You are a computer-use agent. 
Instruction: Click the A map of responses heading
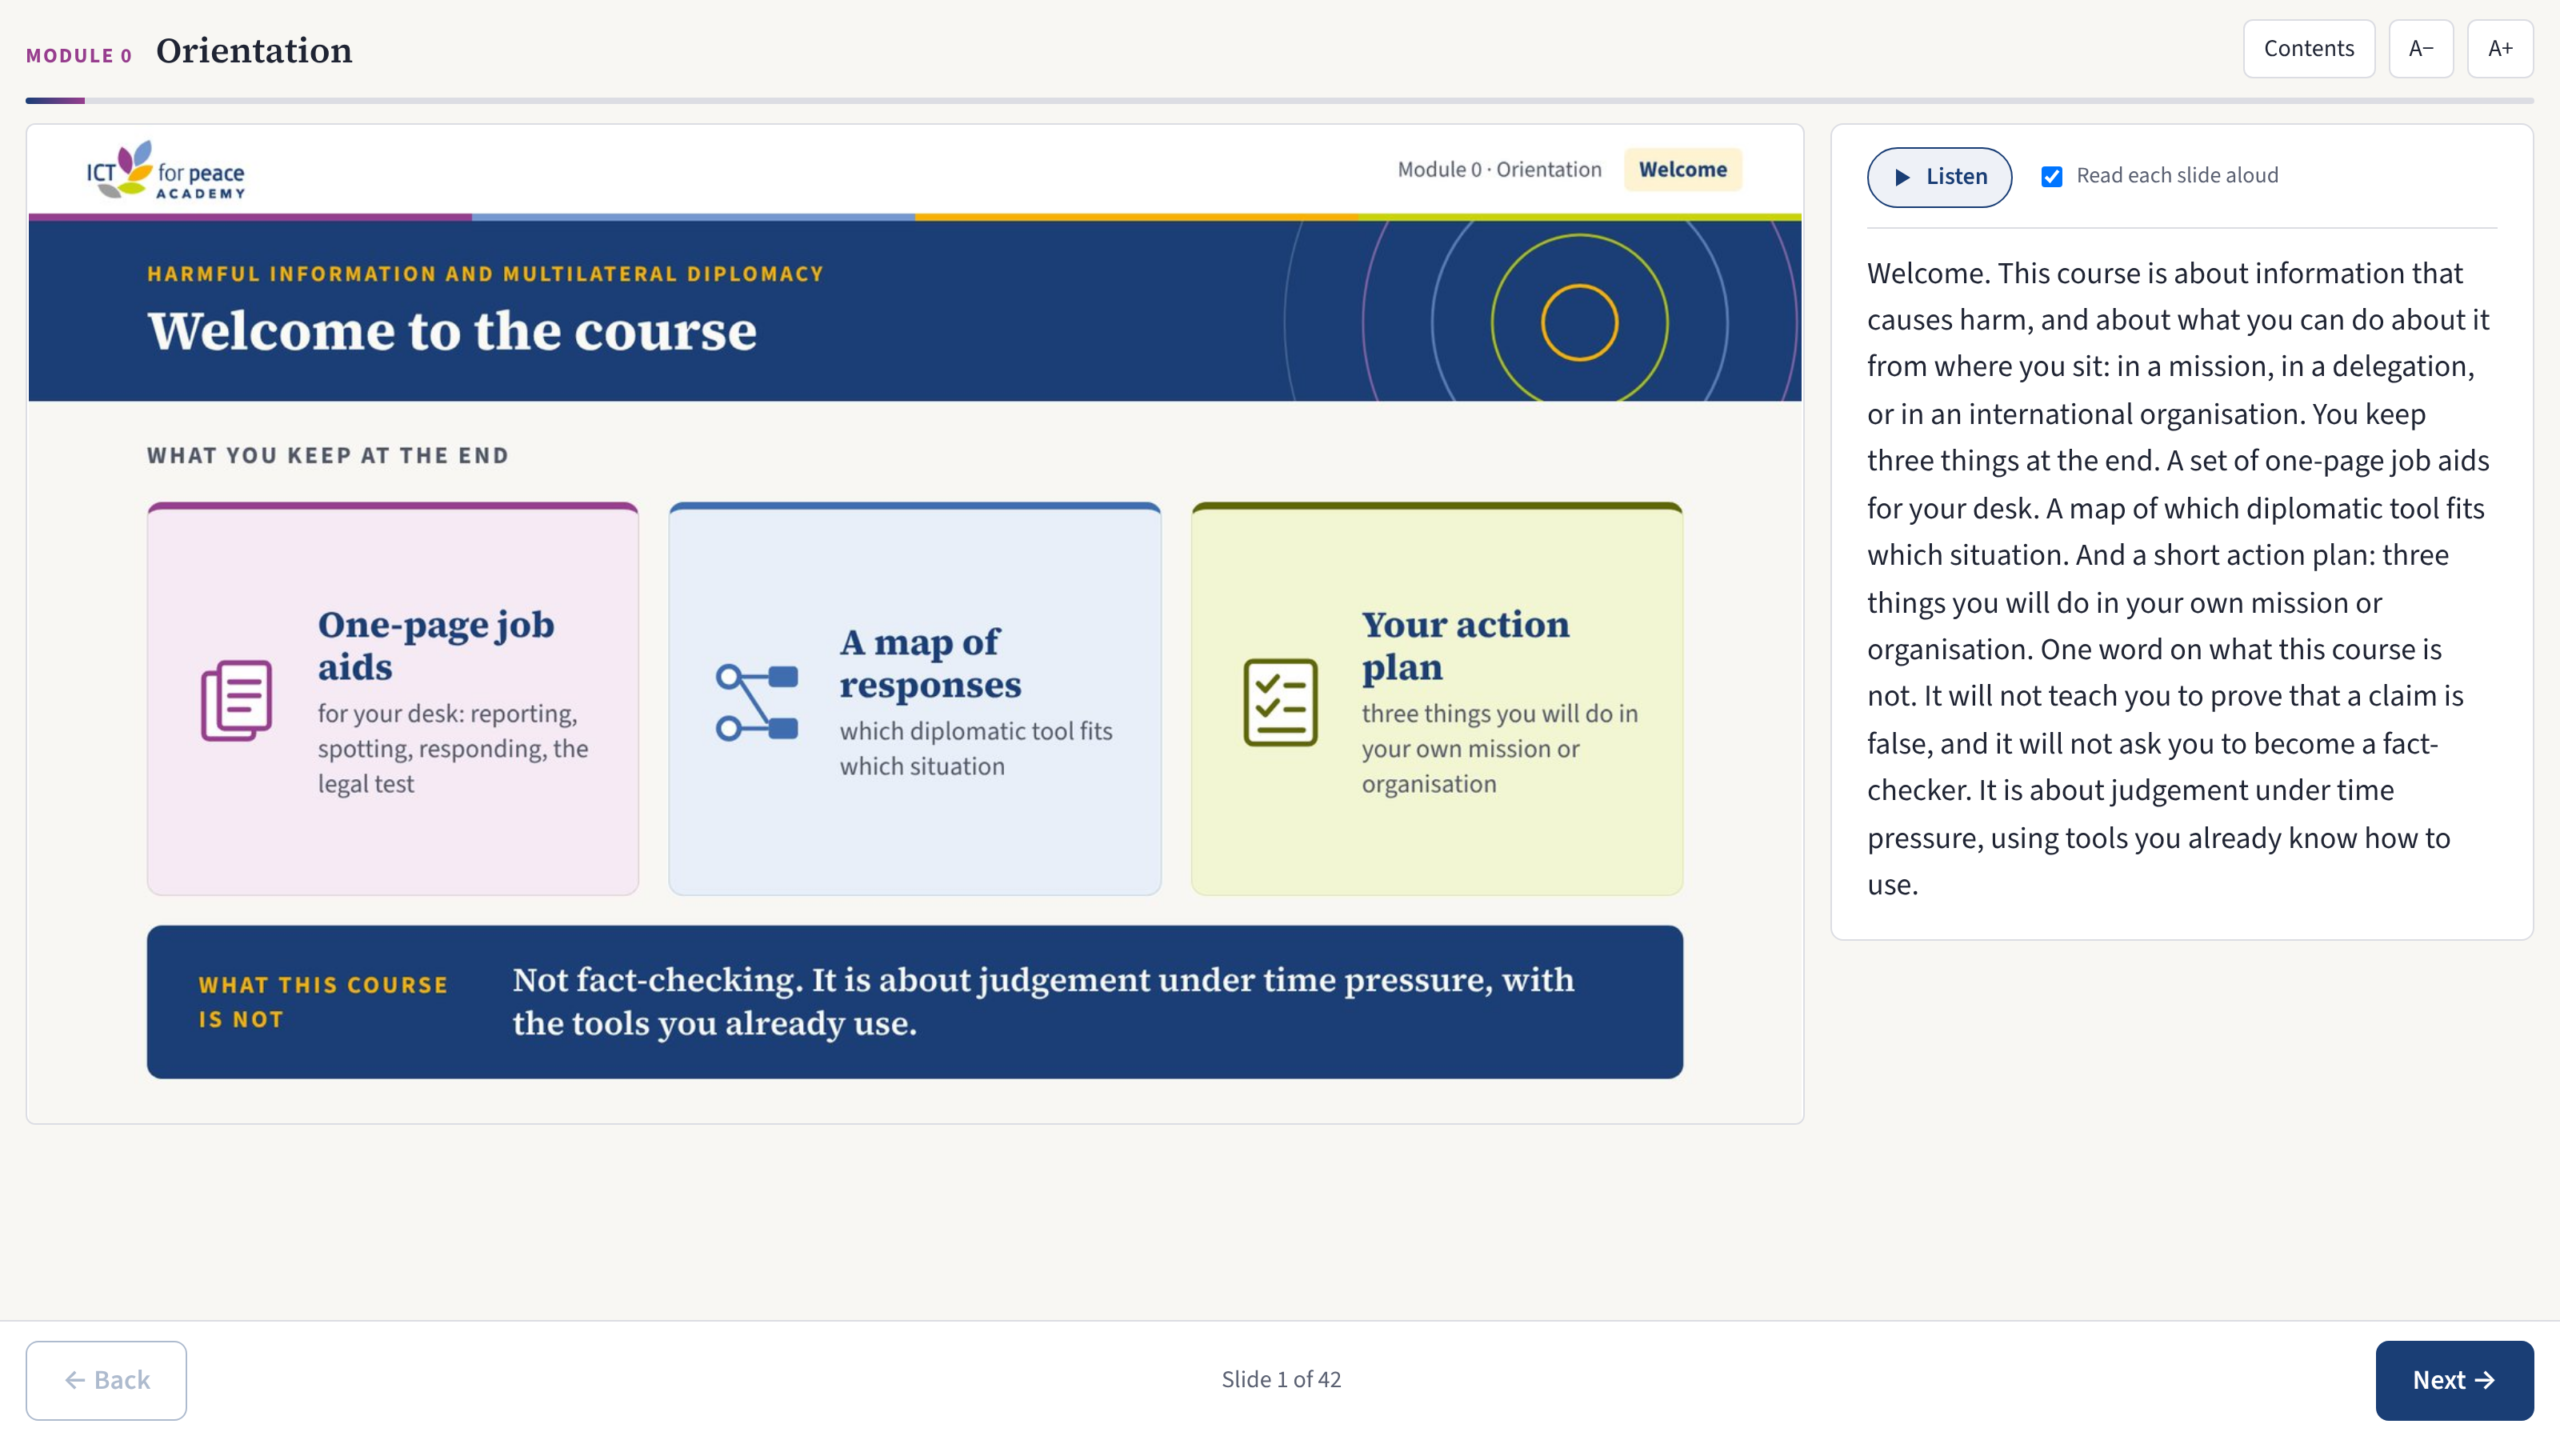pyautogui.click(x=930, y=662)
